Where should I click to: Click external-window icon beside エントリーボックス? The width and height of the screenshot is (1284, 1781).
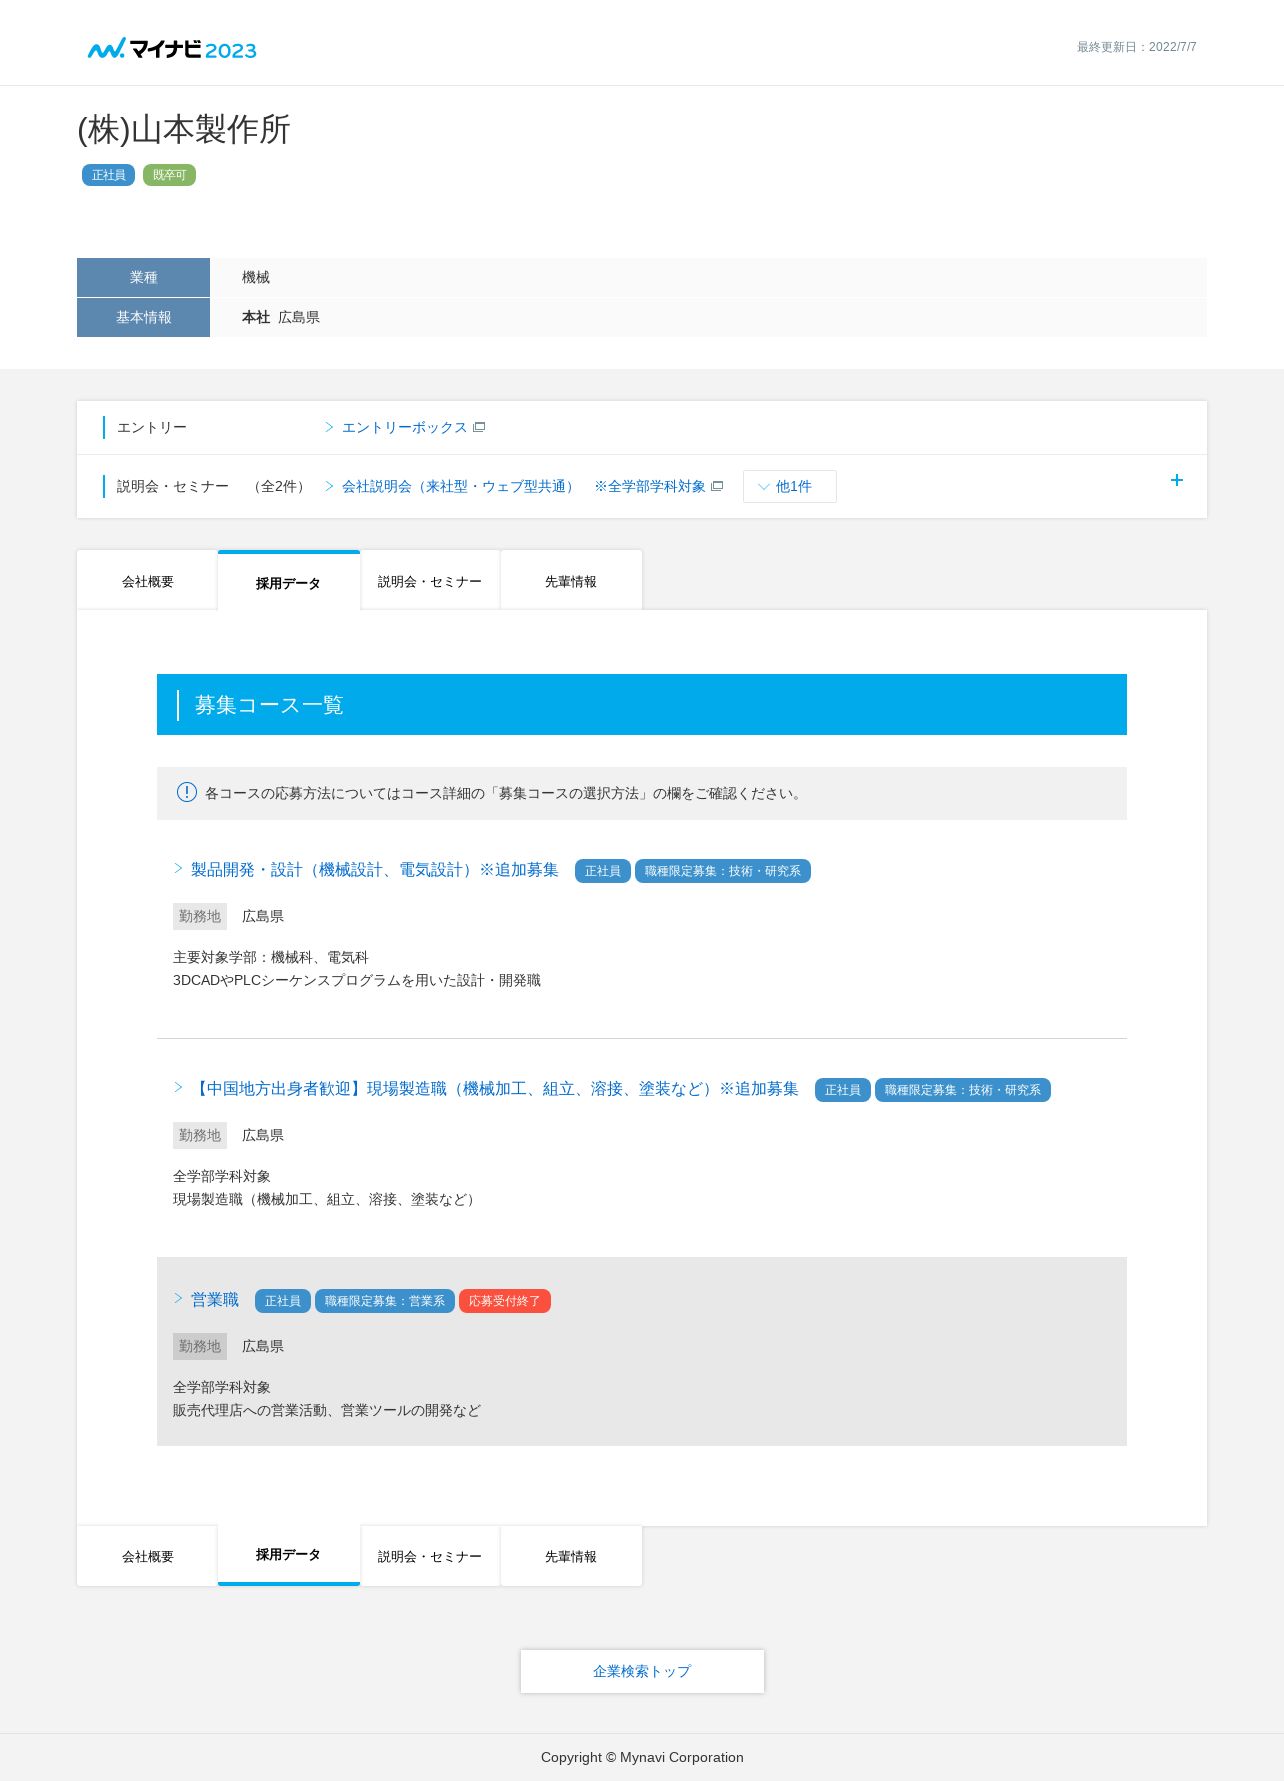479,427
